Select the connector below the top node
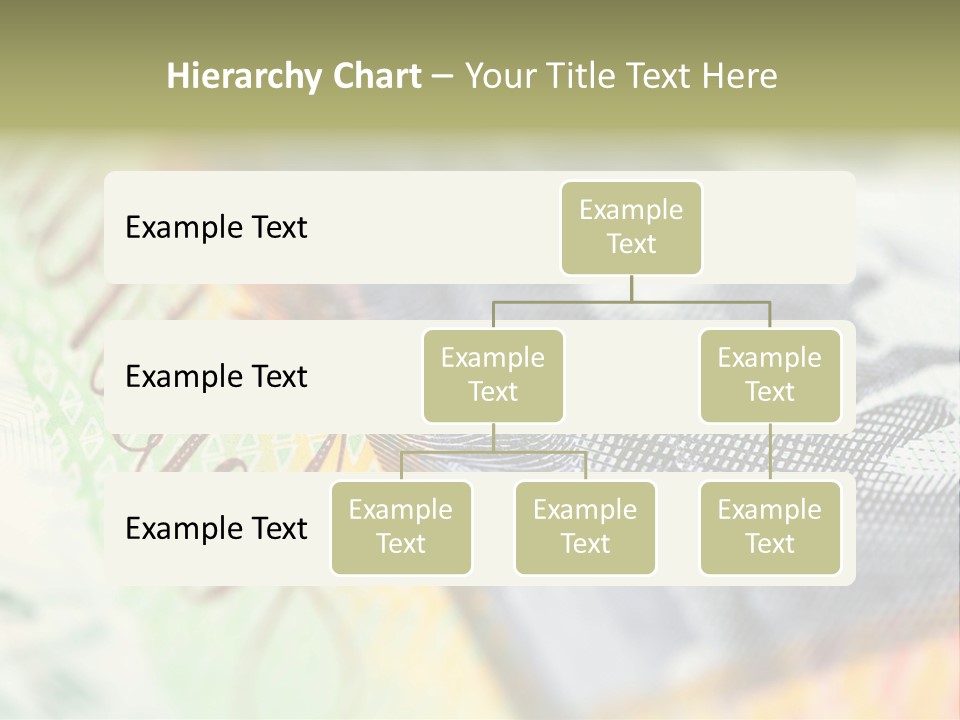 pos(631,290)
